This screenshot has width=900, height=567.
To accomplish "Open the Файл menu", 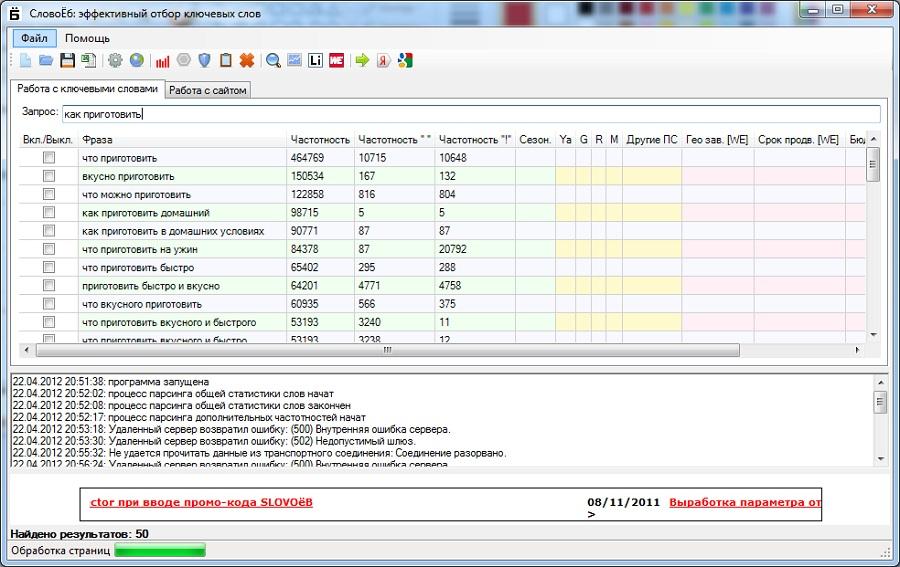I will click(34, 38).
